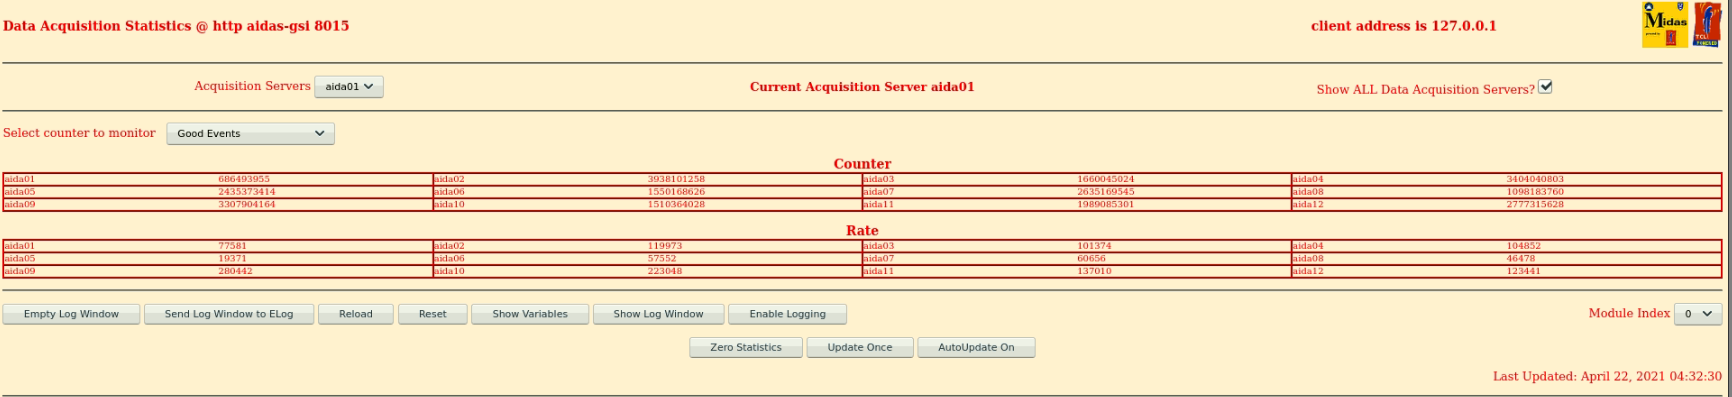Click the TCL feather logo icon
This screenshot has width=1732, height=397.
(1707, 25)
